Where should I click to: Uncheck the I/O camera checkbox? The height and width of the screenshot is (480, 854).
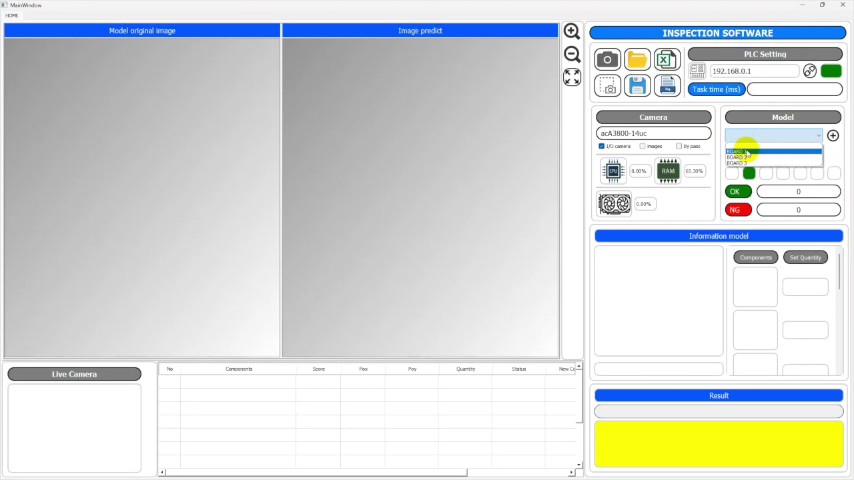pyautogui.click(x=601, y=146)
